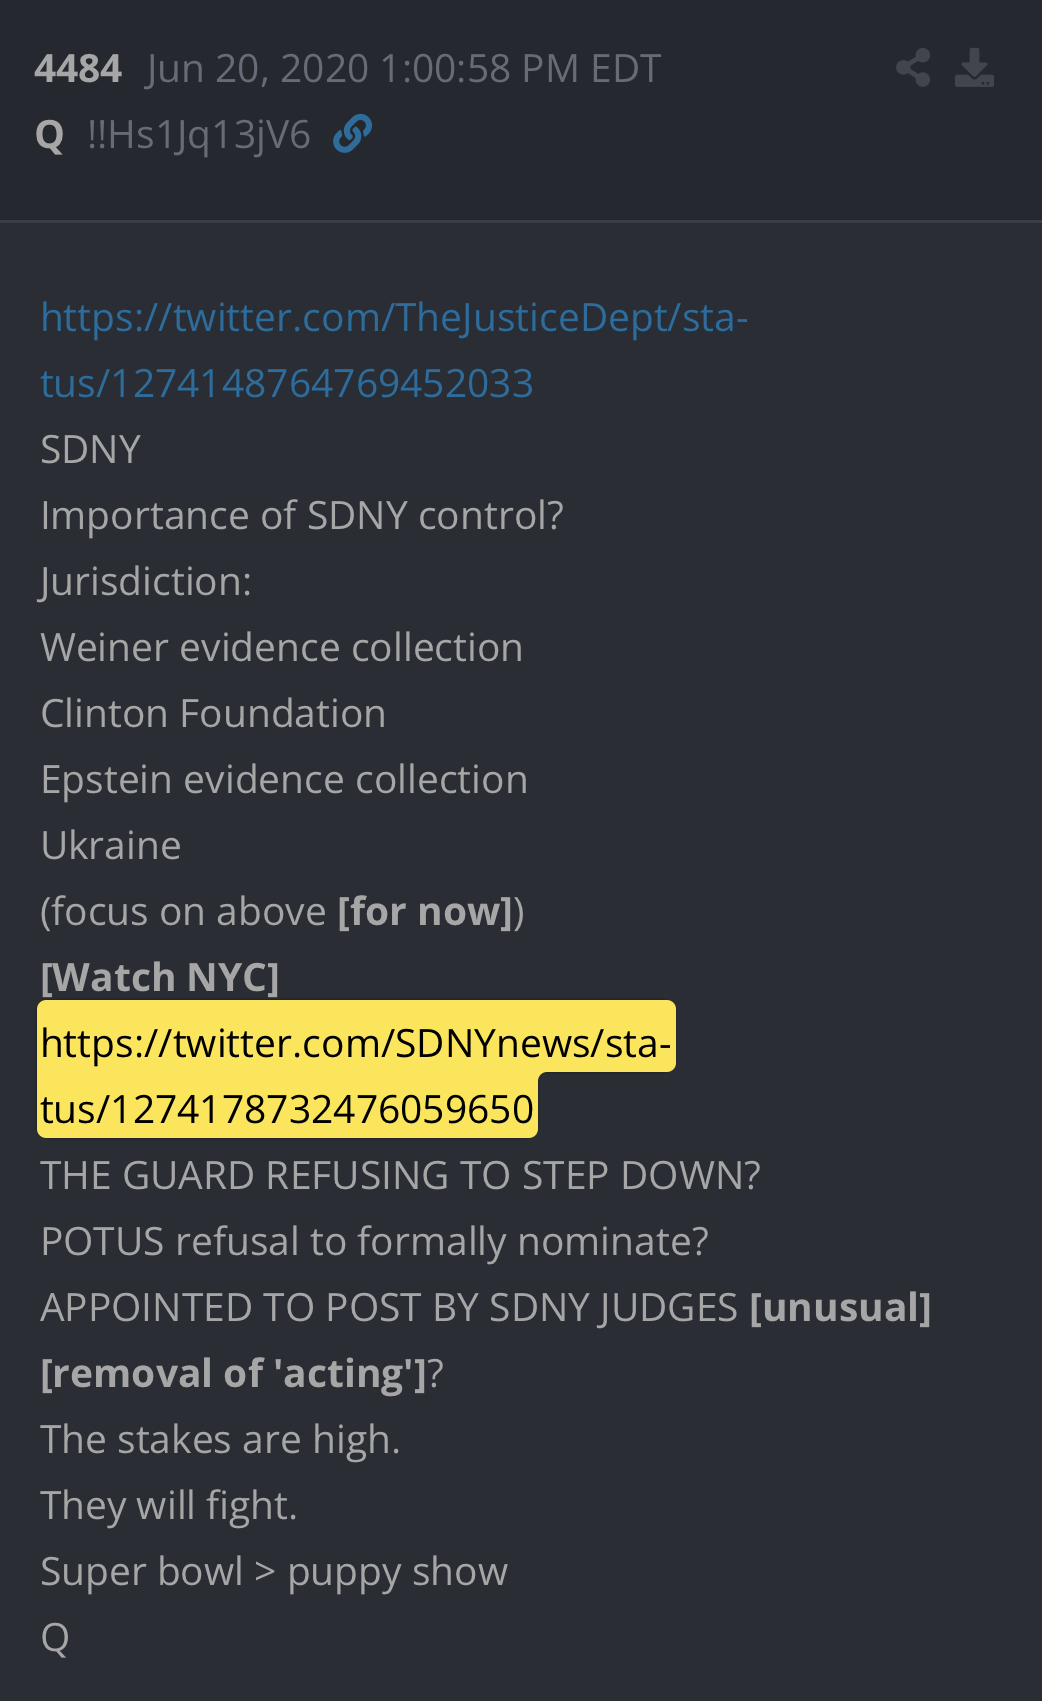Open the TheJusticeDept Twitter status link

click(394, 350)
